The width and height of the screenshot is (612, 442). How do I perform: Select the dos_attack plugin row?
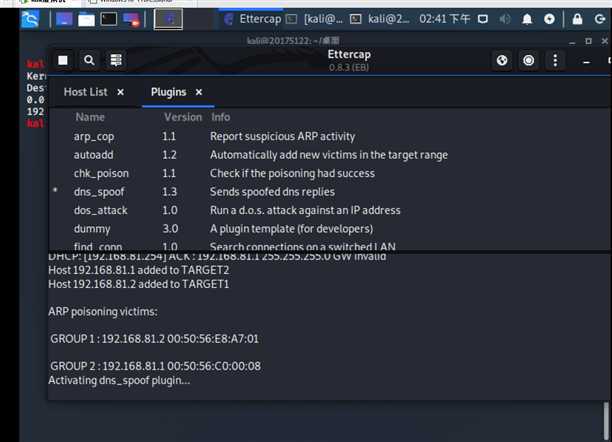[x=329, y=210]
